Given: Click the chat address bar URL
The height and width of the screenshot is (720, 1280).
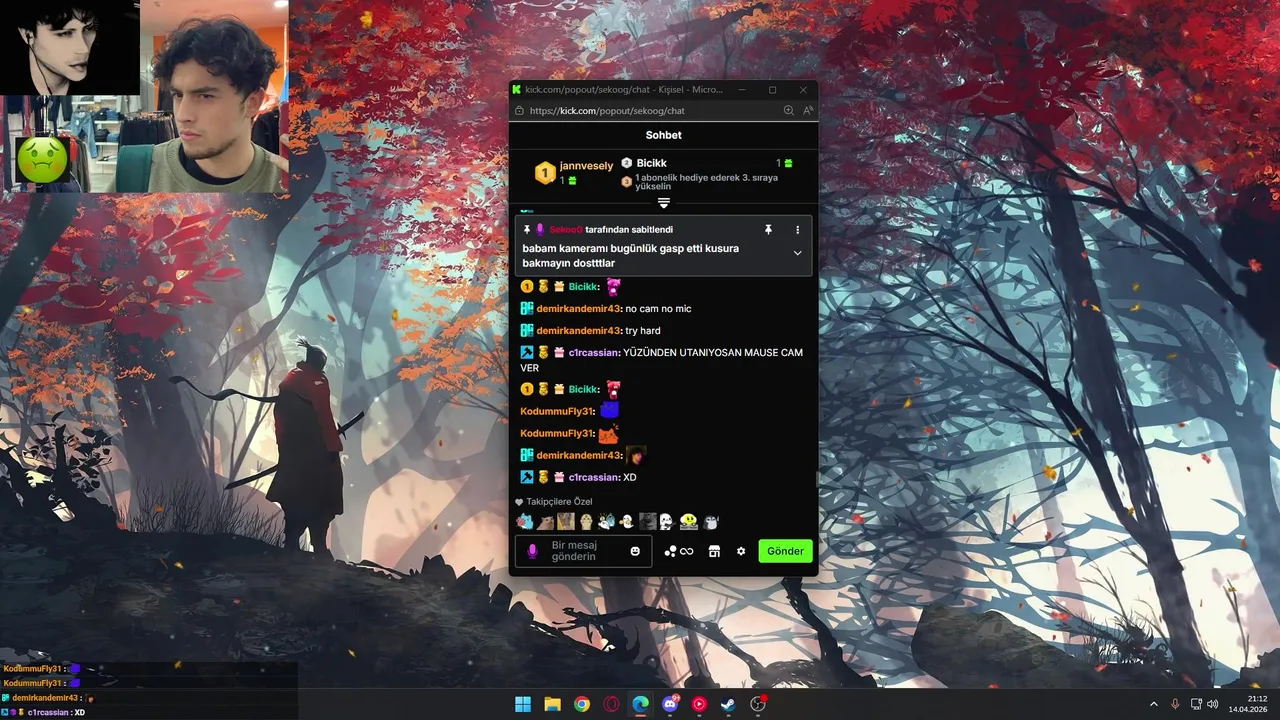Looking at the screenshot, I should (607, 111).
